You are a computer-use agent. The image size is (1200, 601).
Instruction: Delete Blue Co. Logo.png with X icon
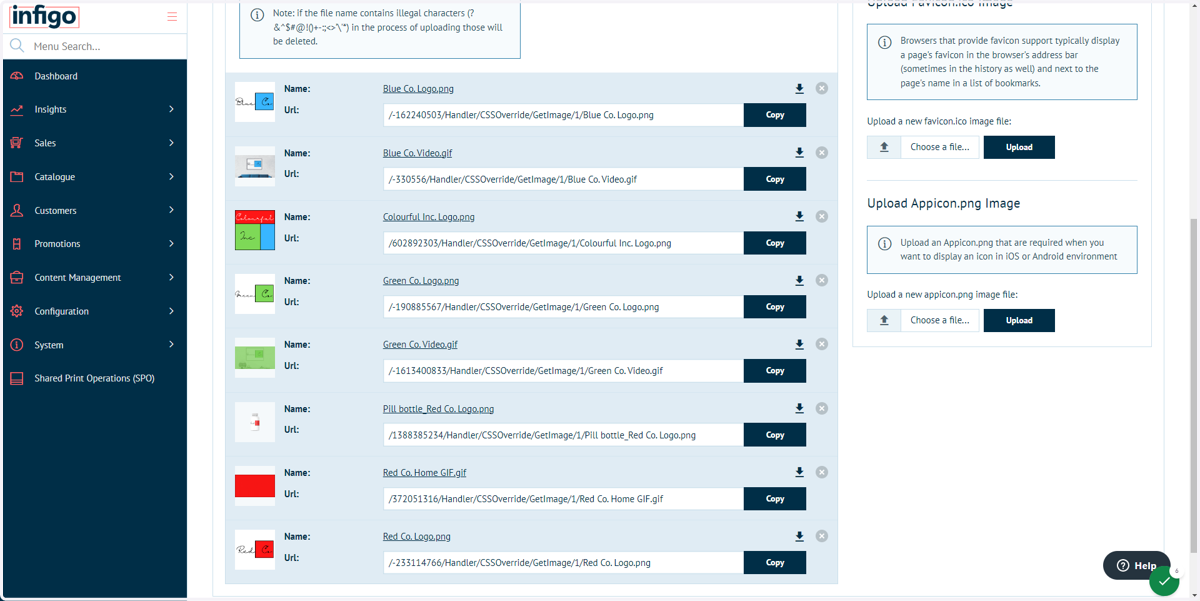[822, 88]
